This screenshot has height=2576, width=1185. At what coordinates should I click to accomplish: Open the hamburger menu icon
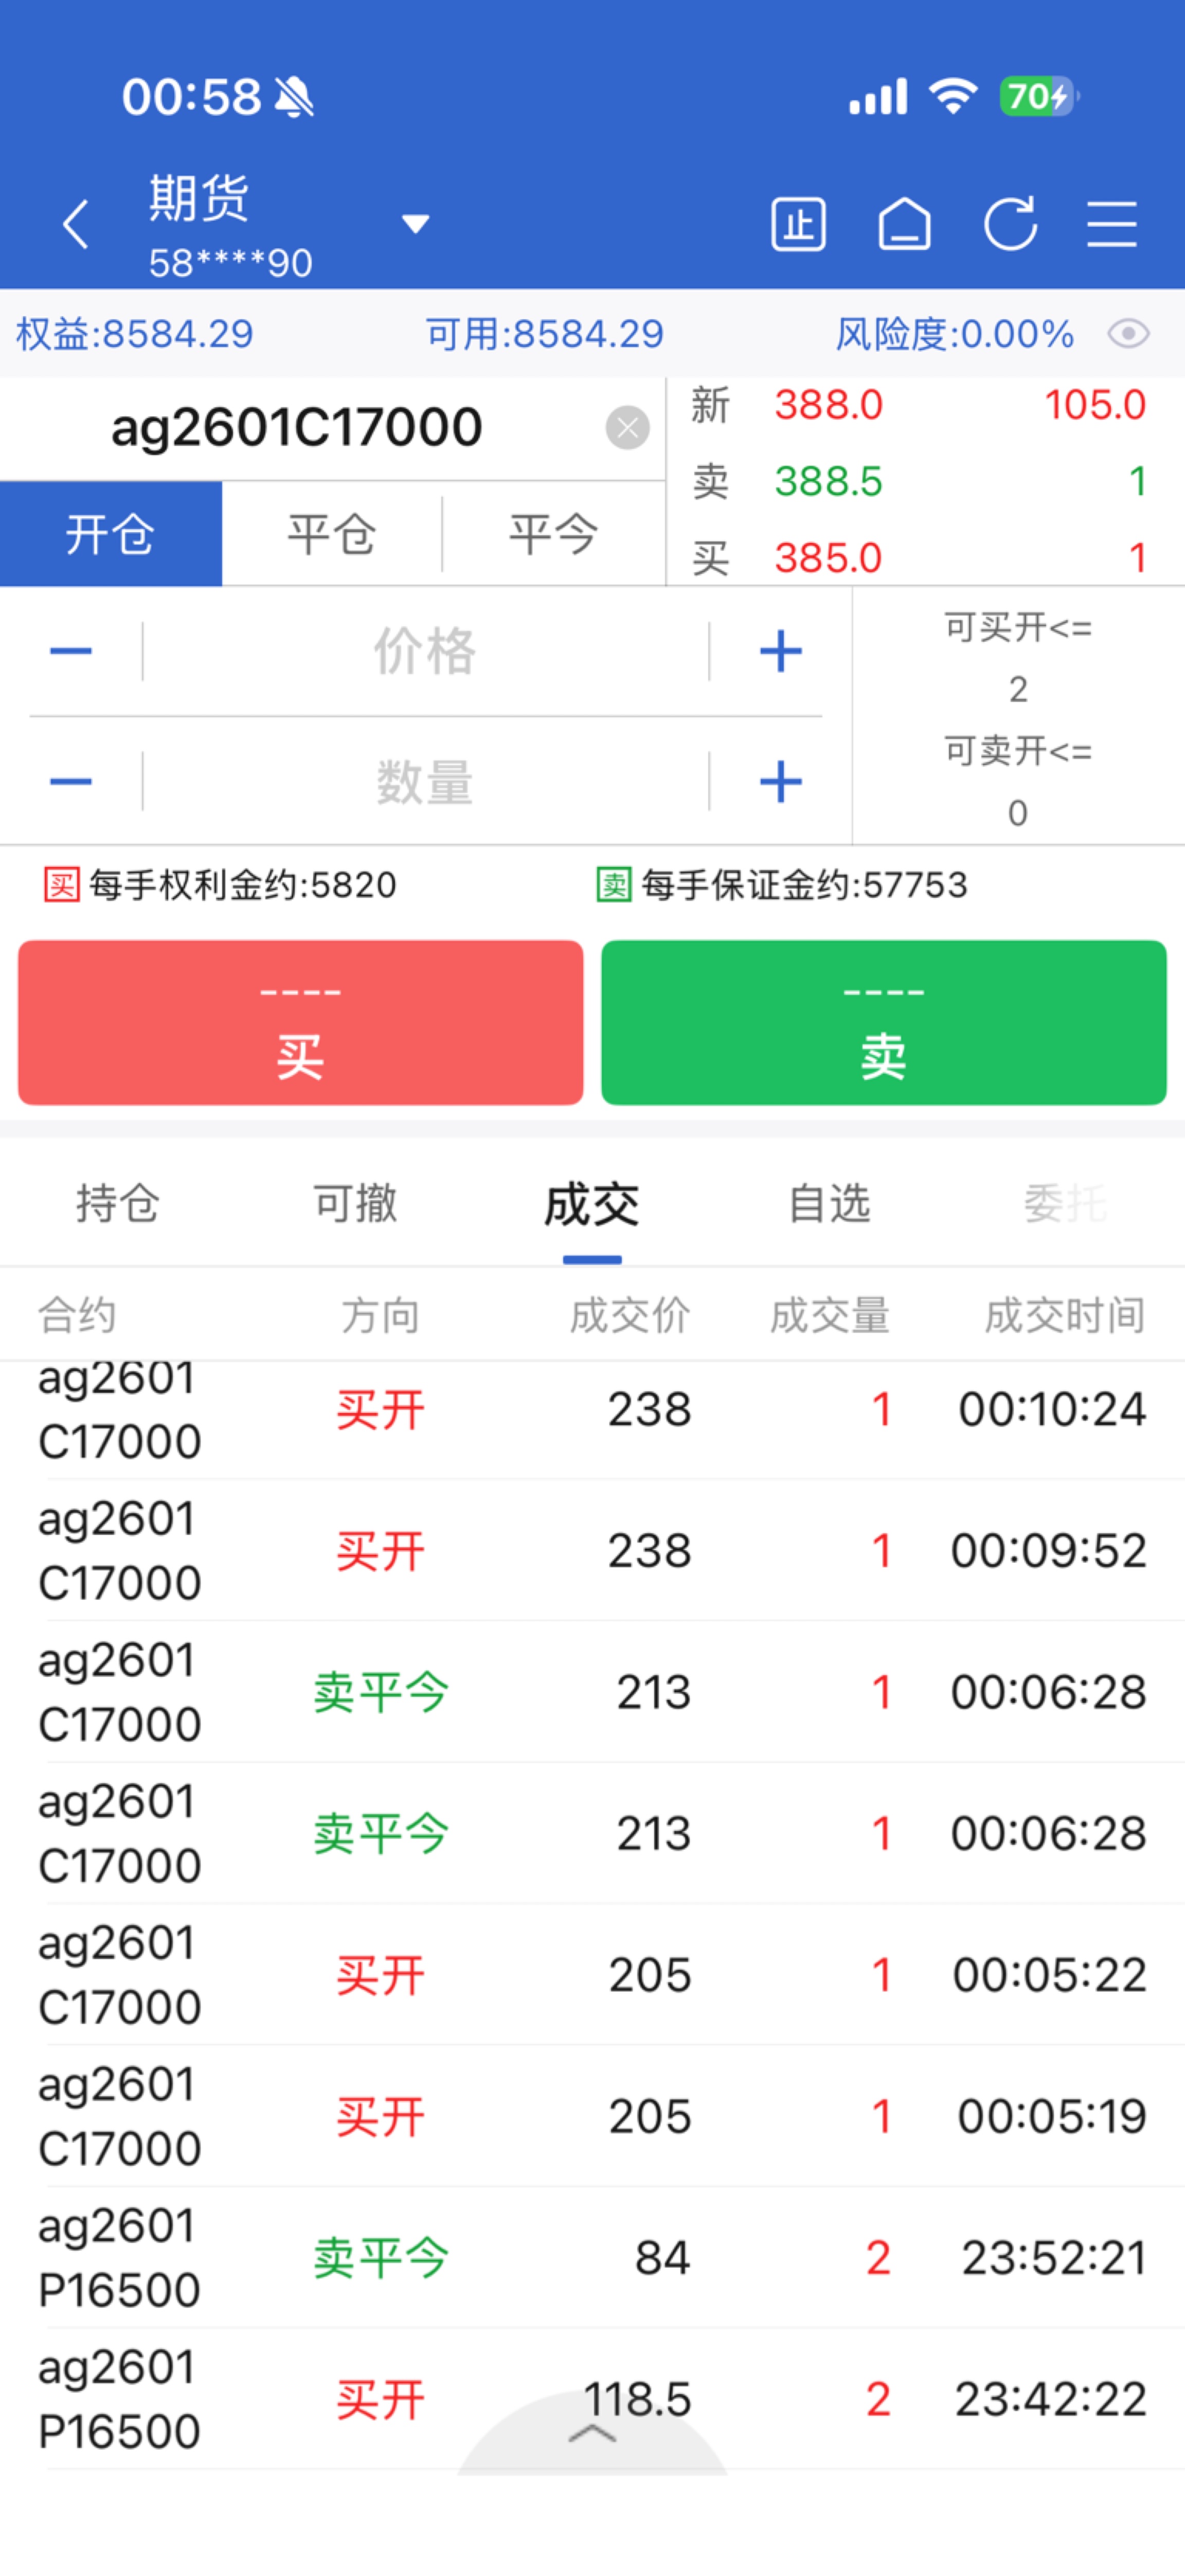pyautogui.click(x=1112, y=224)
